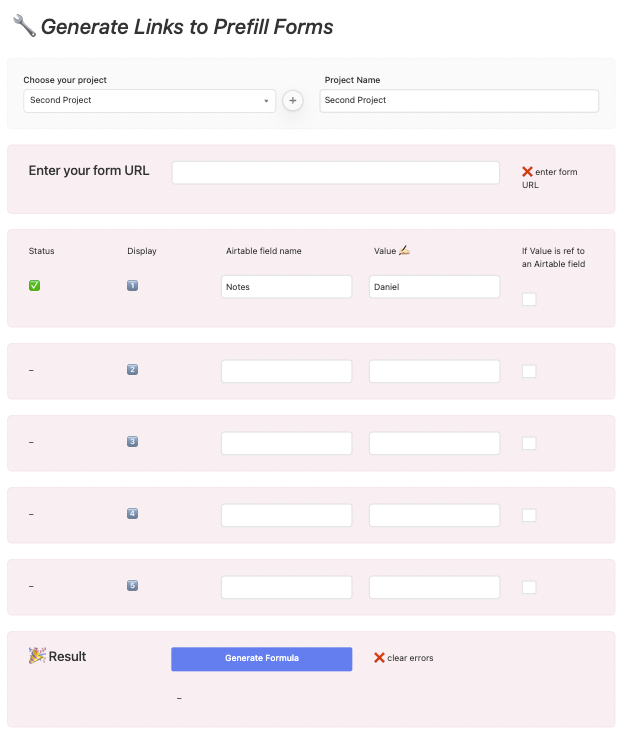
Task: Click the number 4 display icon
Action: pyautogui.click(x=133, y=514)
